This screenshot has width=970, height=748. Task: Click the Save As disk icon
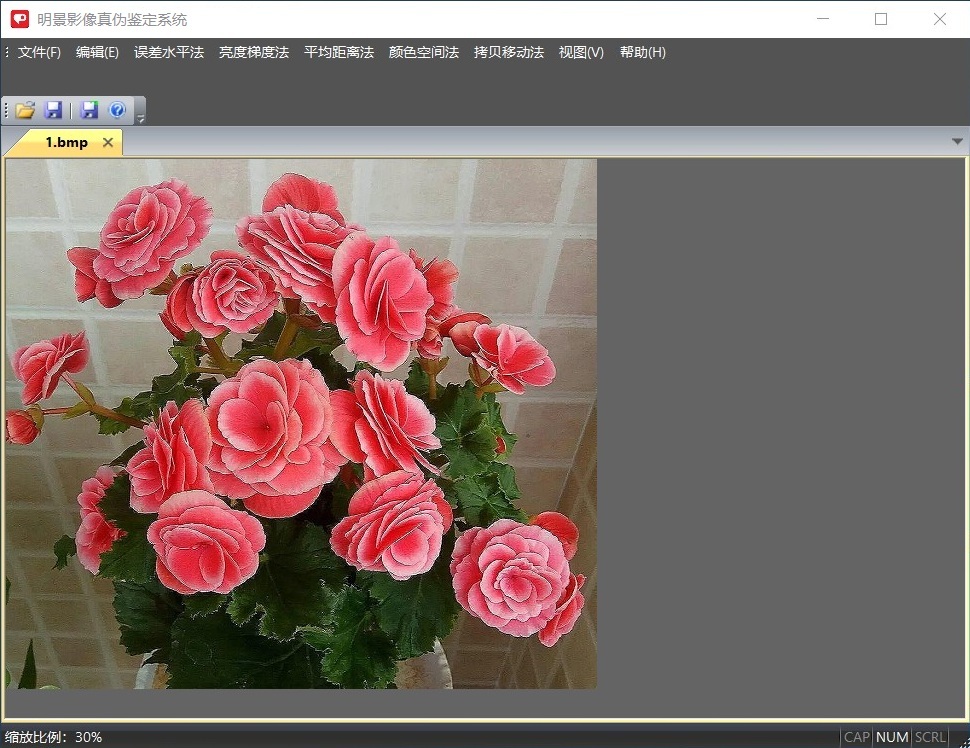(x=90, y=110)
